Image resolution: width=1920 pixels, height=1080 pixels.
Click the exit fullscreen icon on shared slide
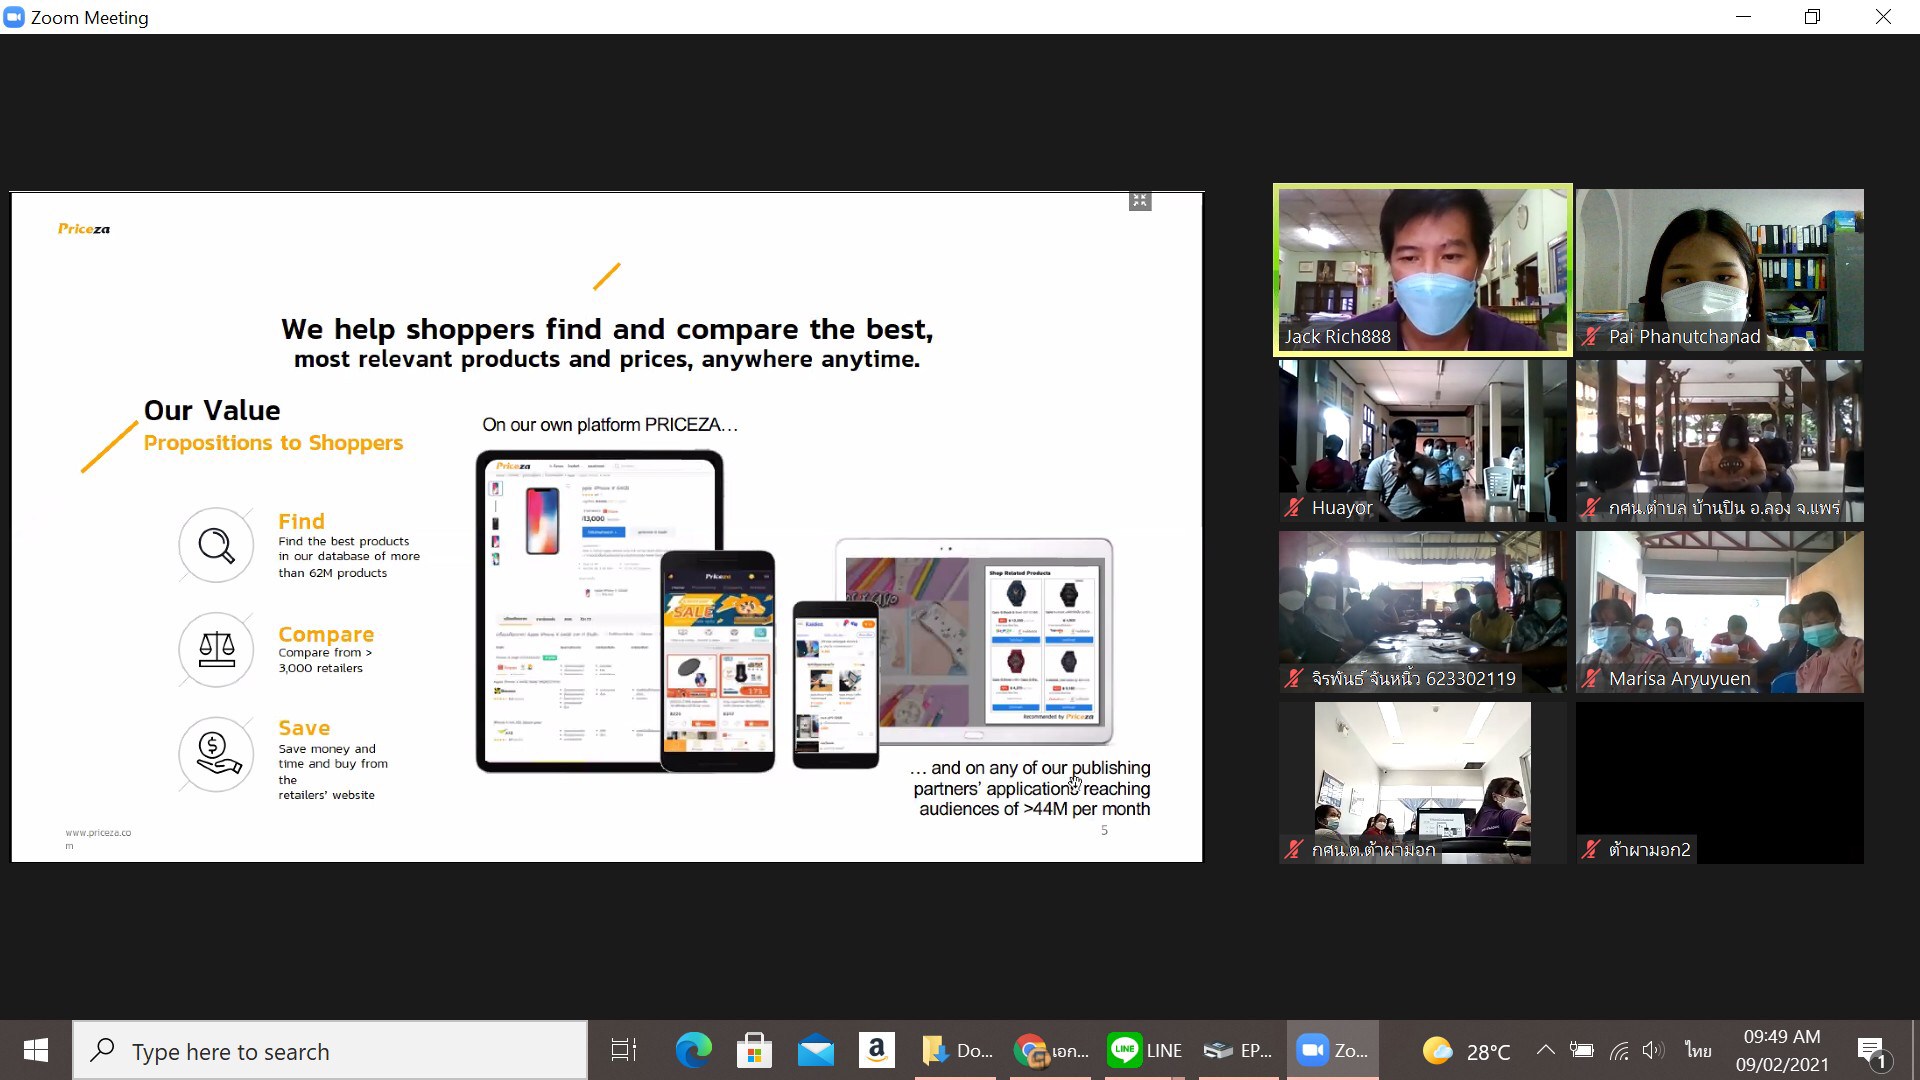pyautogui.click(x=1139, y=201)
